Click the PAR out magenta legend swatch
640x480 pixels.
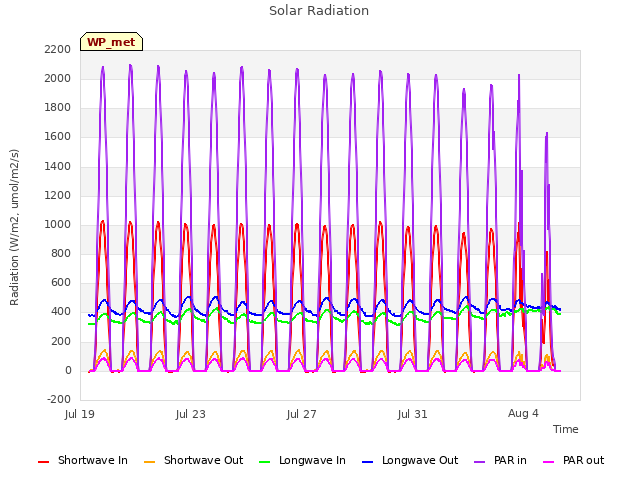click(549, 462)
